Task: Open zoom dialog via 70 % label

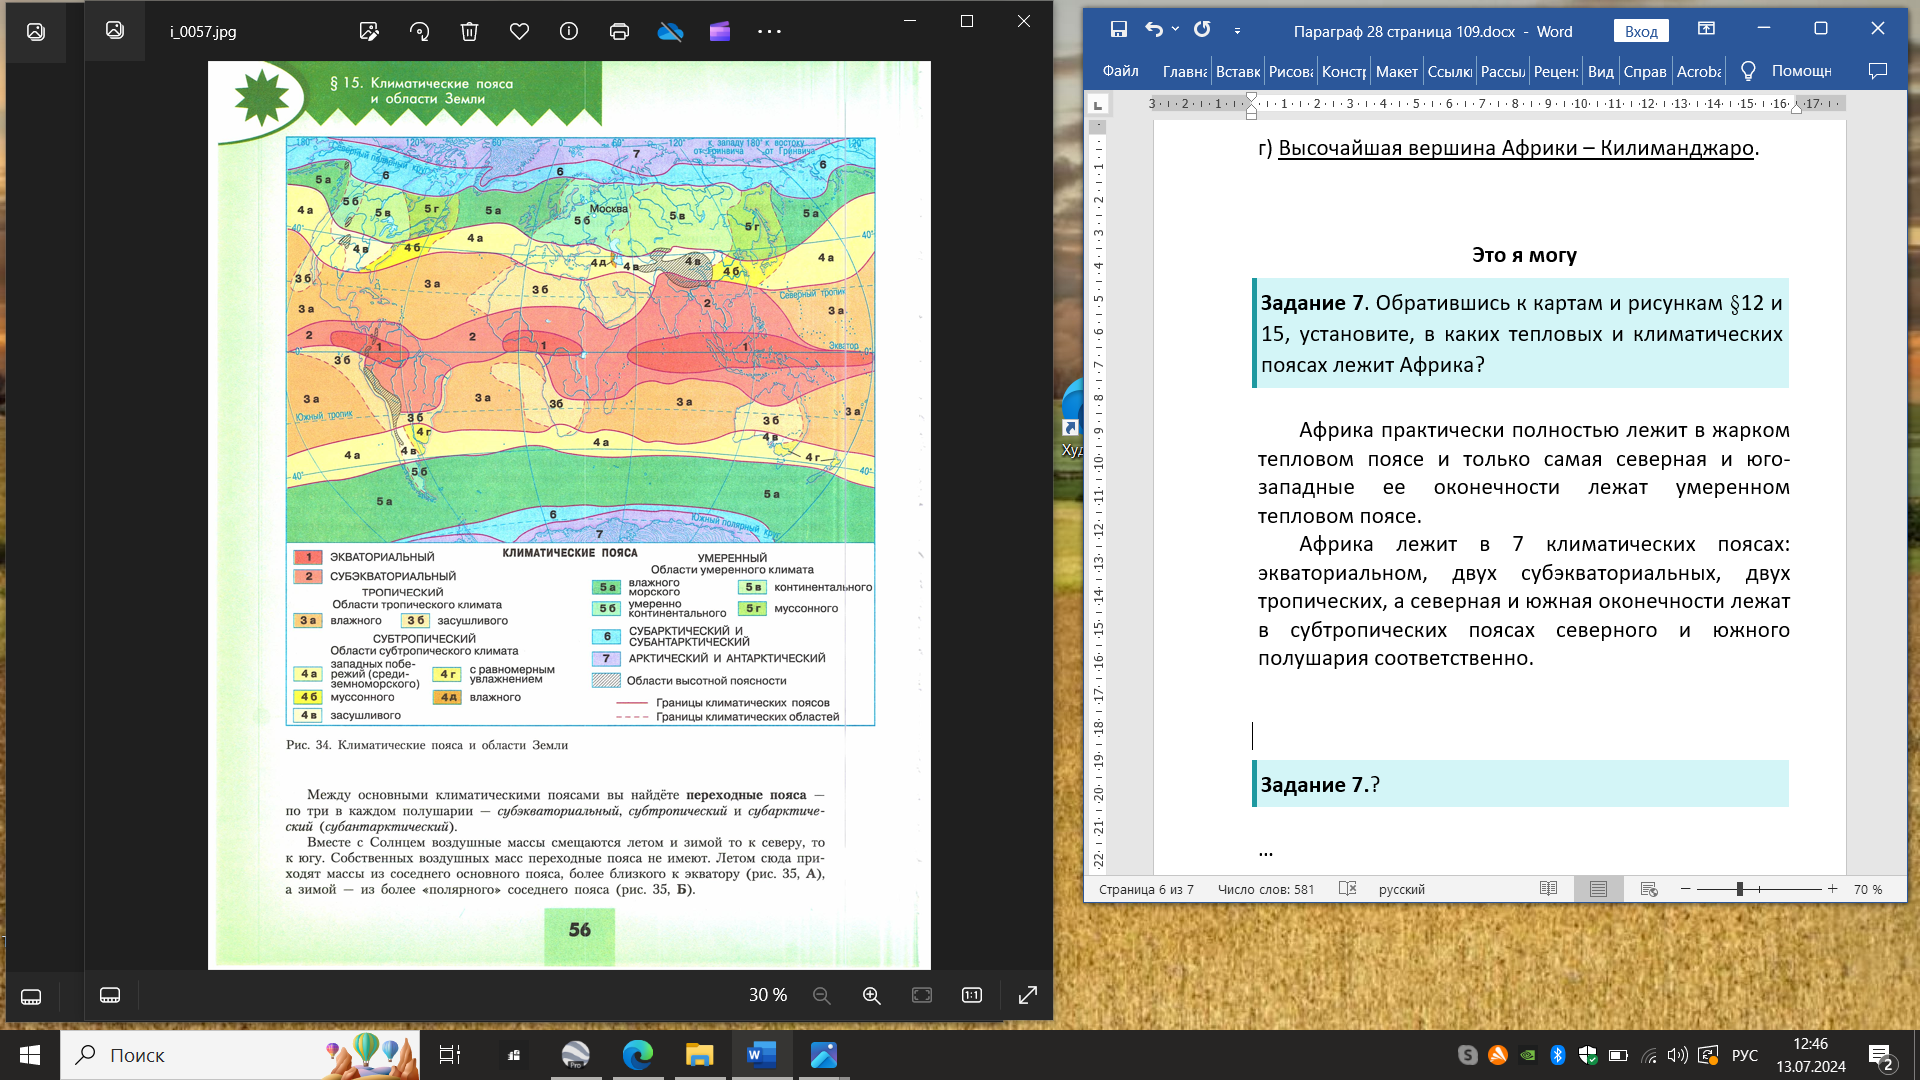Action: tap(1868, 889)
